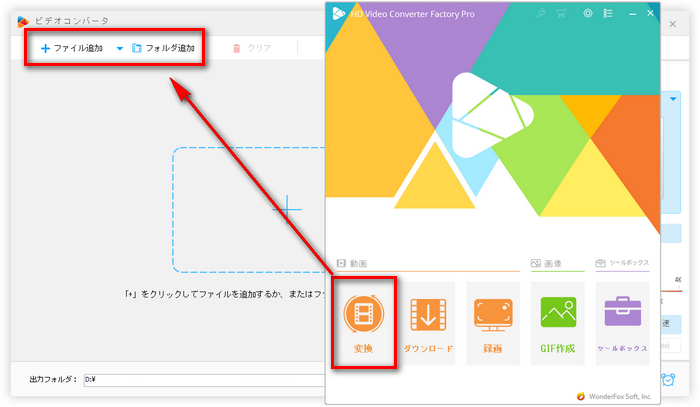The width and height of the screenshot is (700, 407).
Task: Minimize the HD Video Converter Factory Pro window
Action: 630,13
